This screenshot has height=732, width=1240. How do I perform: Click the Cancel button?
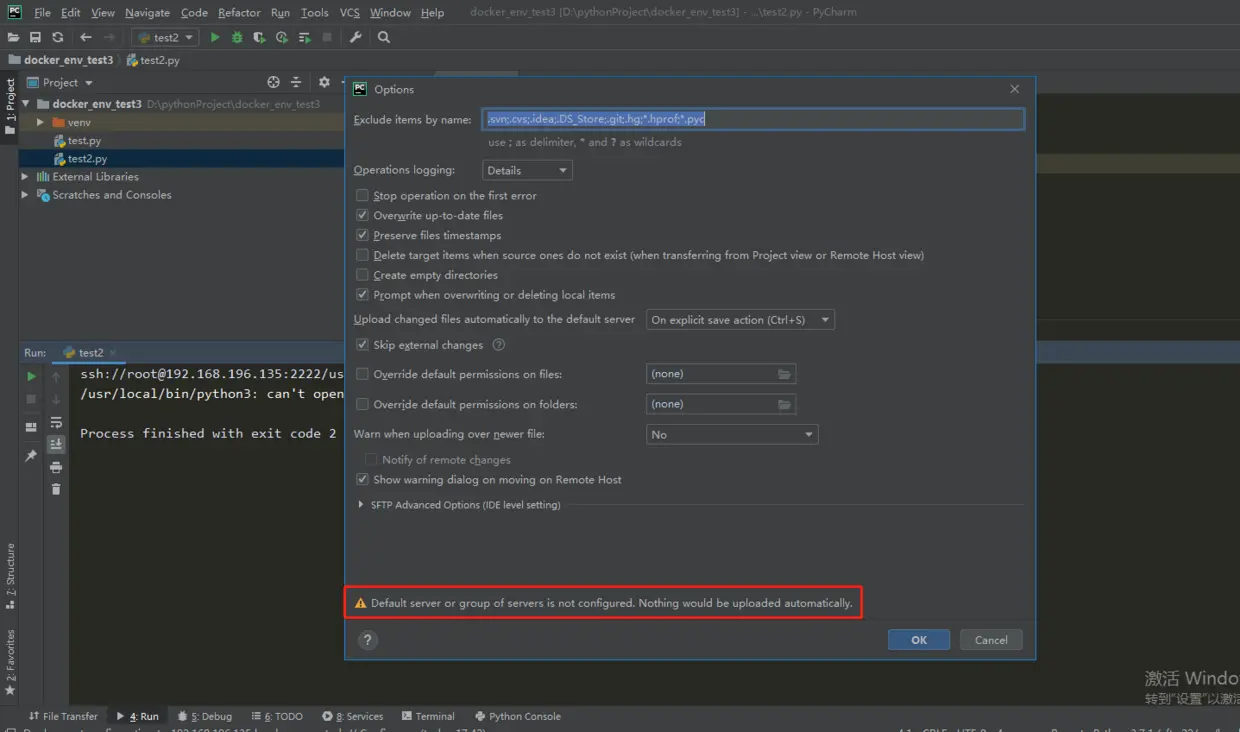[x=991, y=640]
